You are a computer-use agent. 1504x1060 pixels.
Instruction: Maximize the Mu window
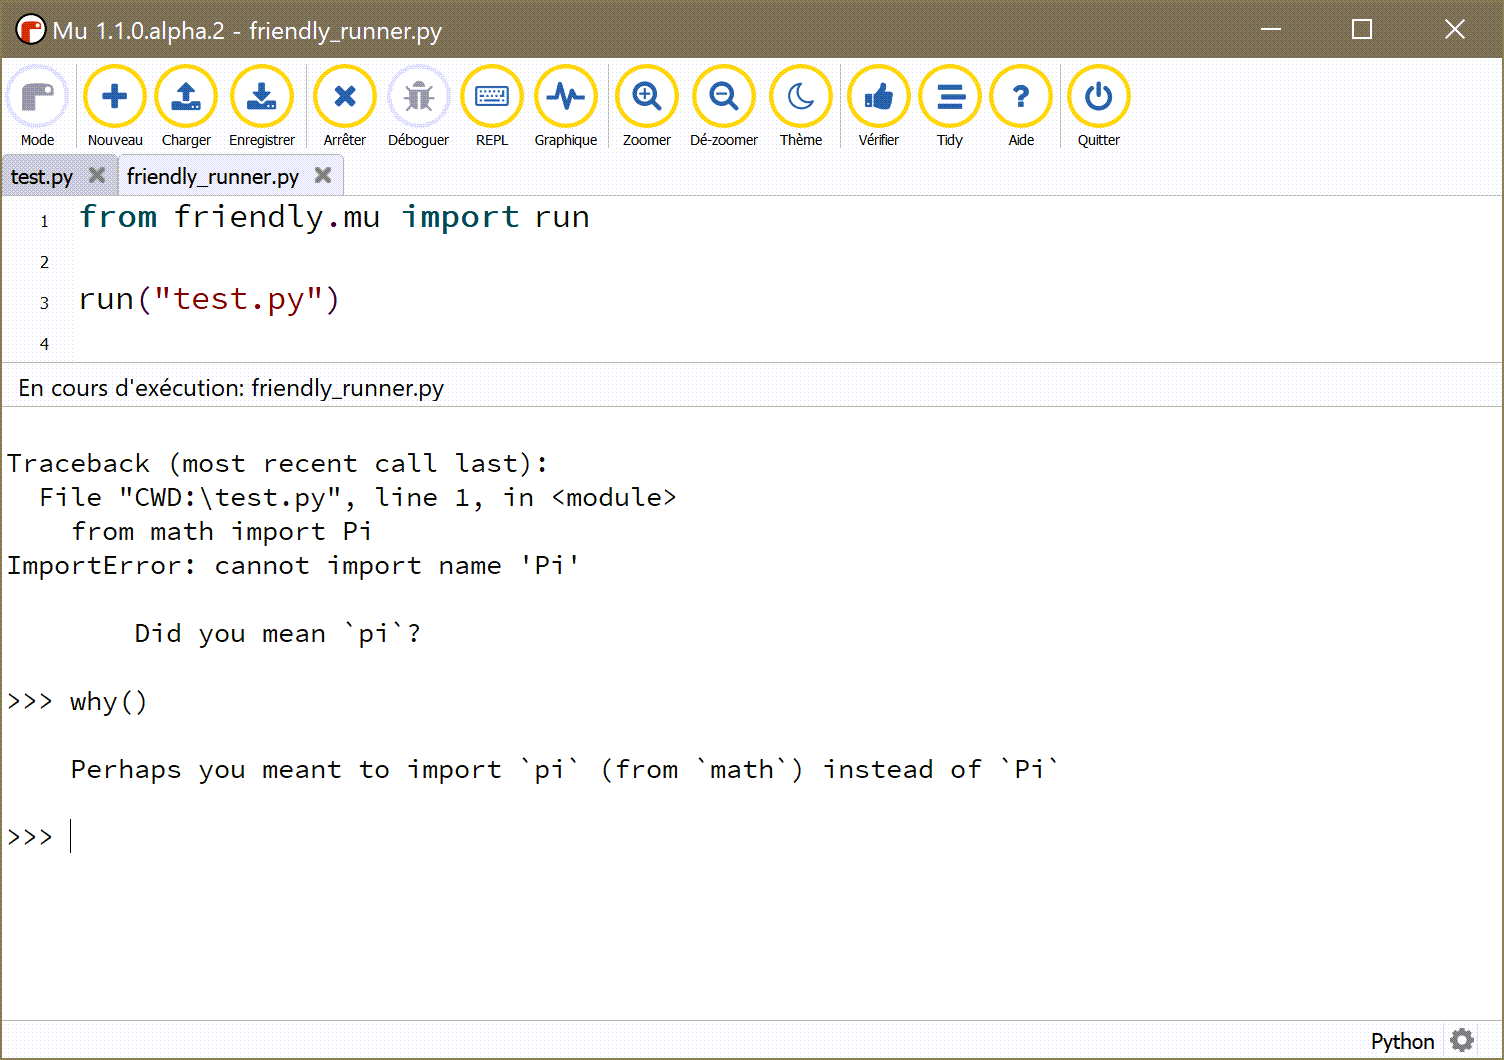(1362, 30)
